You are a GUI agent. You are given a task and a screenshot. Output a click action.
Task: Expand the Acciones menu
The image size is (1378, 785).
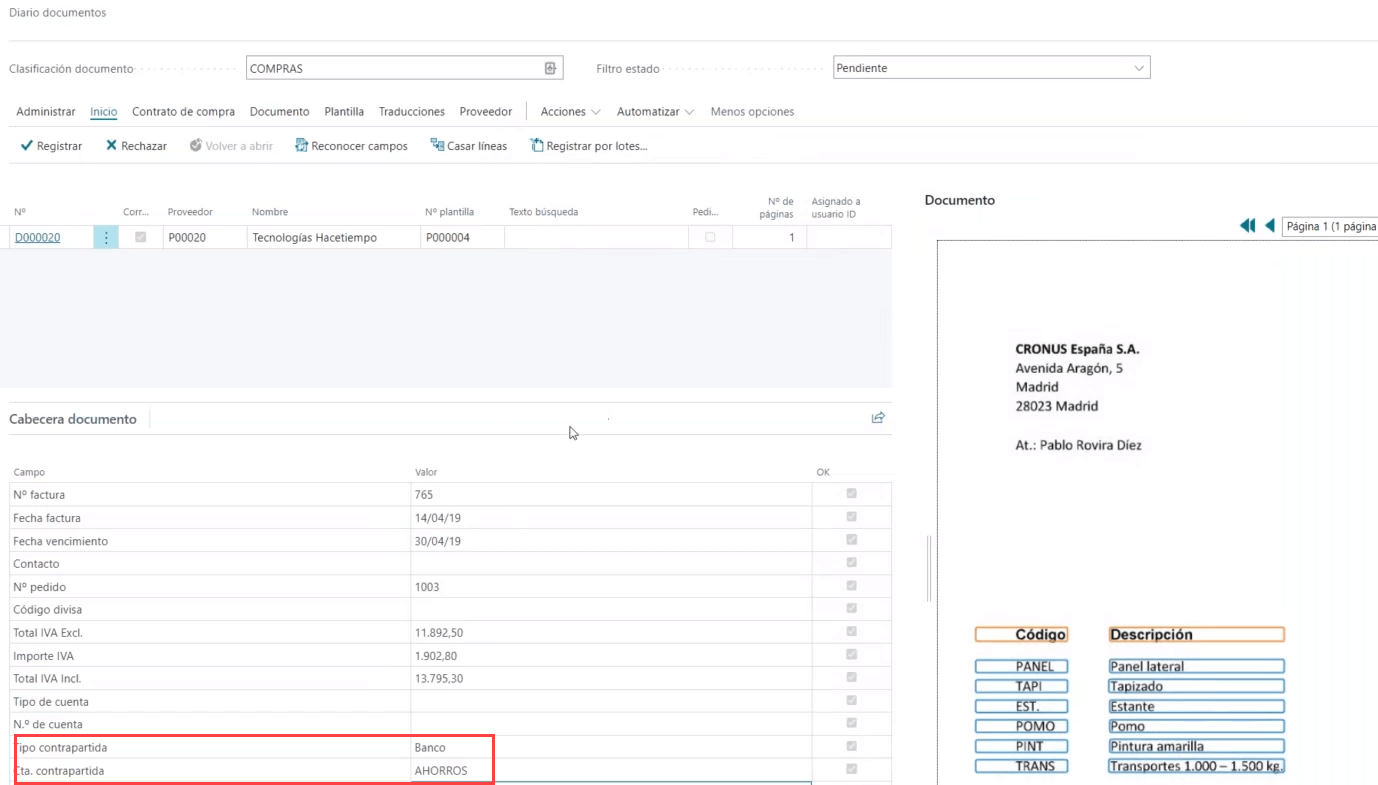[x=570, y=112]
